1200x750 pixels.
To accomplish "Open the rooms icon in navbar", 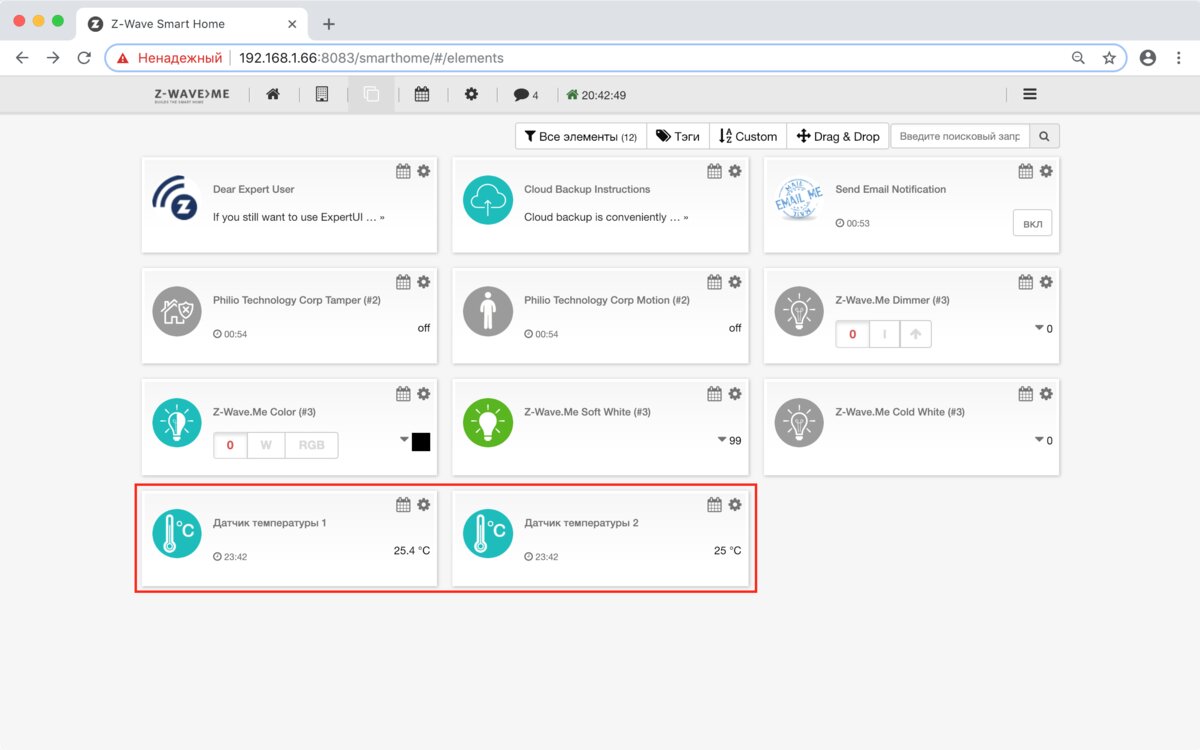I will (322, 95).
